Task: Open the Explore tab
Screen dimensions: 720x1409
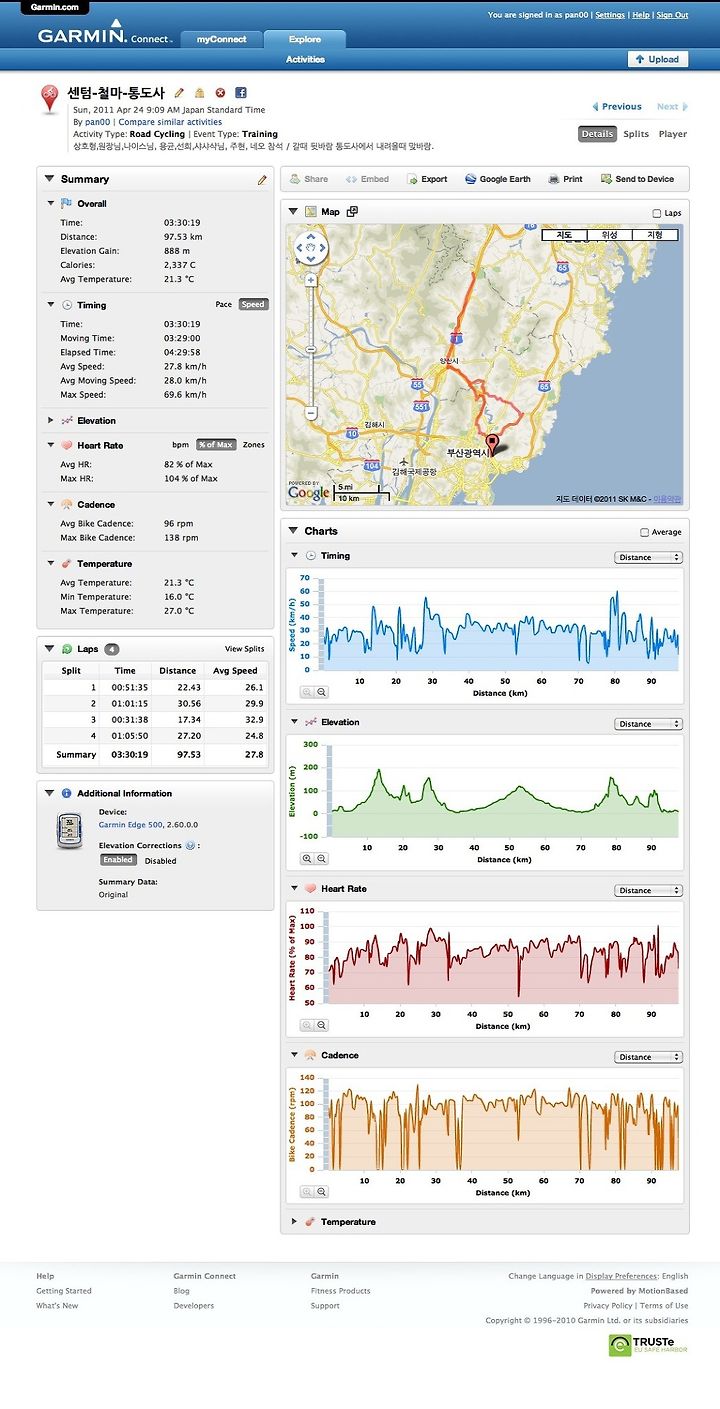Action: tap(305, 39)
